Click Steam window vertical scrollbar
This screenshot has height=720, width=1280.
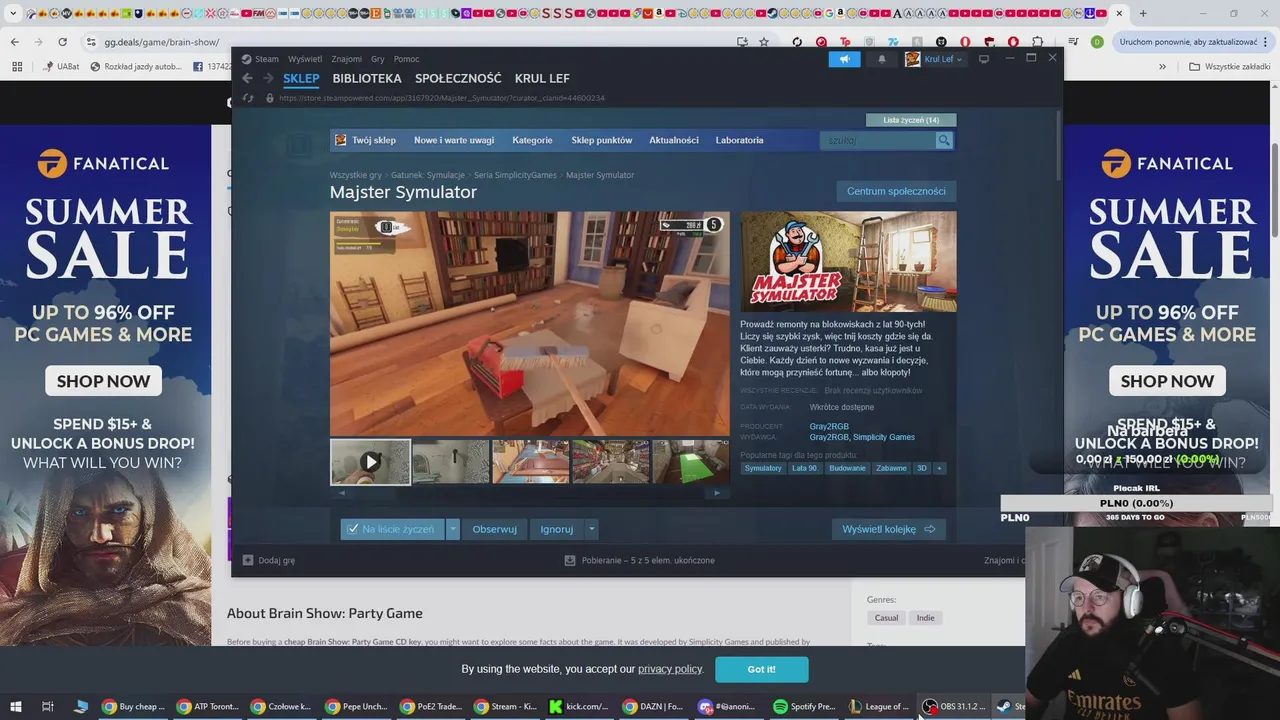pos(1058,146)
